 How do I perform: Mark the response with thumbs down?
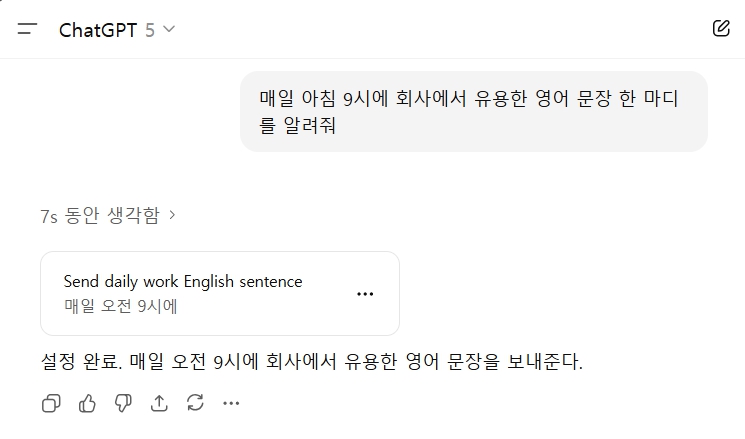coord(123,403)
